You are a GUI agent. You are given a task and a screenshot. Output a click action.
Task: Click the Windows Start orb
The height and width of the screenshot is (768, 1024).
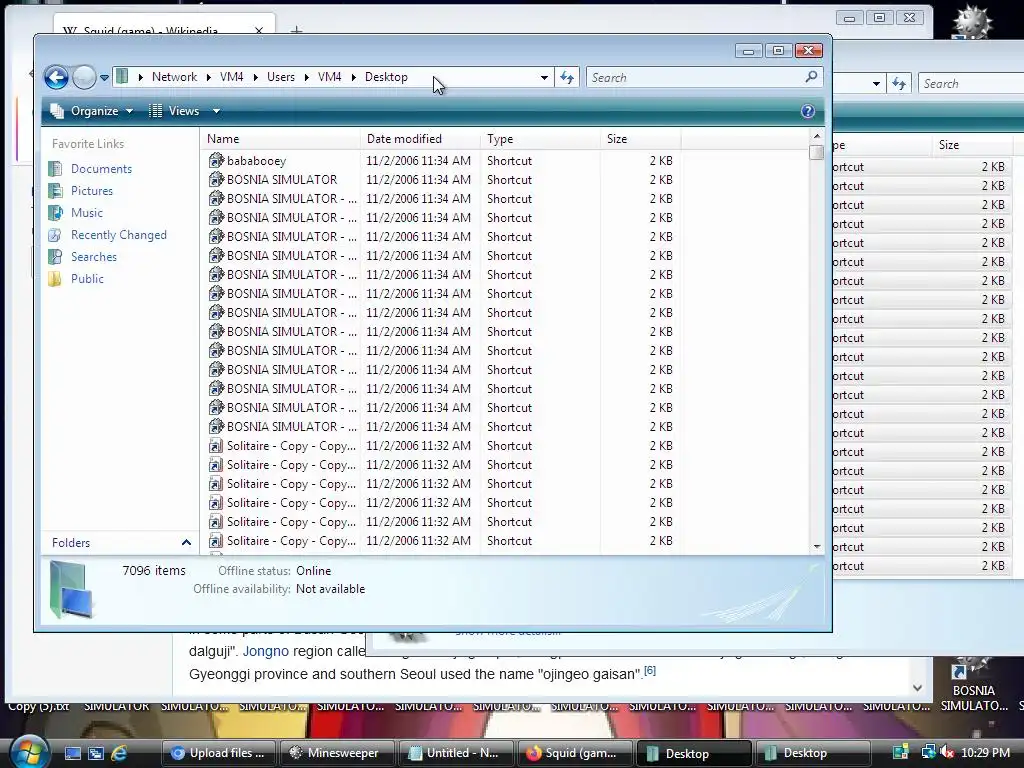[28, 753]
